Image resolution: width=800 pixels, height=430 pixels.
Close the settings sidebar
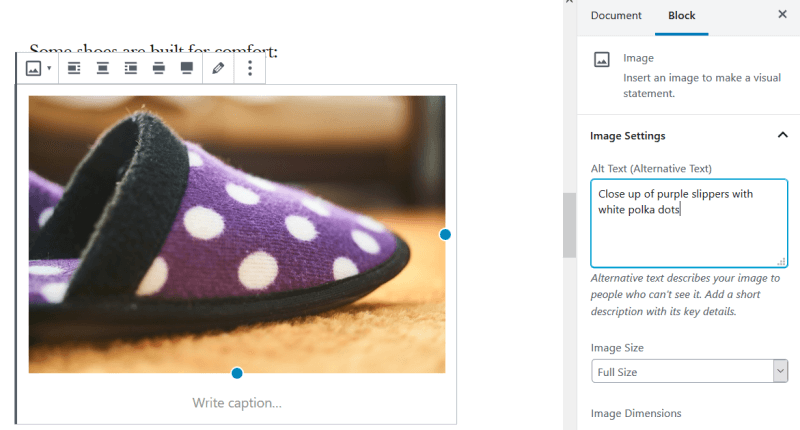[782, 14]
